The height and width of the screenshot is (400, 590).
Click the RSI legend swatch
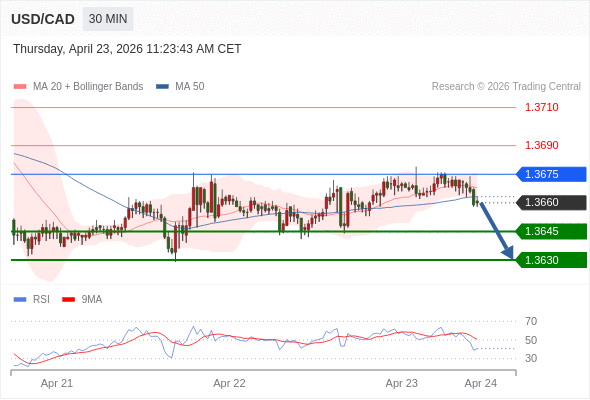(20, 300)
